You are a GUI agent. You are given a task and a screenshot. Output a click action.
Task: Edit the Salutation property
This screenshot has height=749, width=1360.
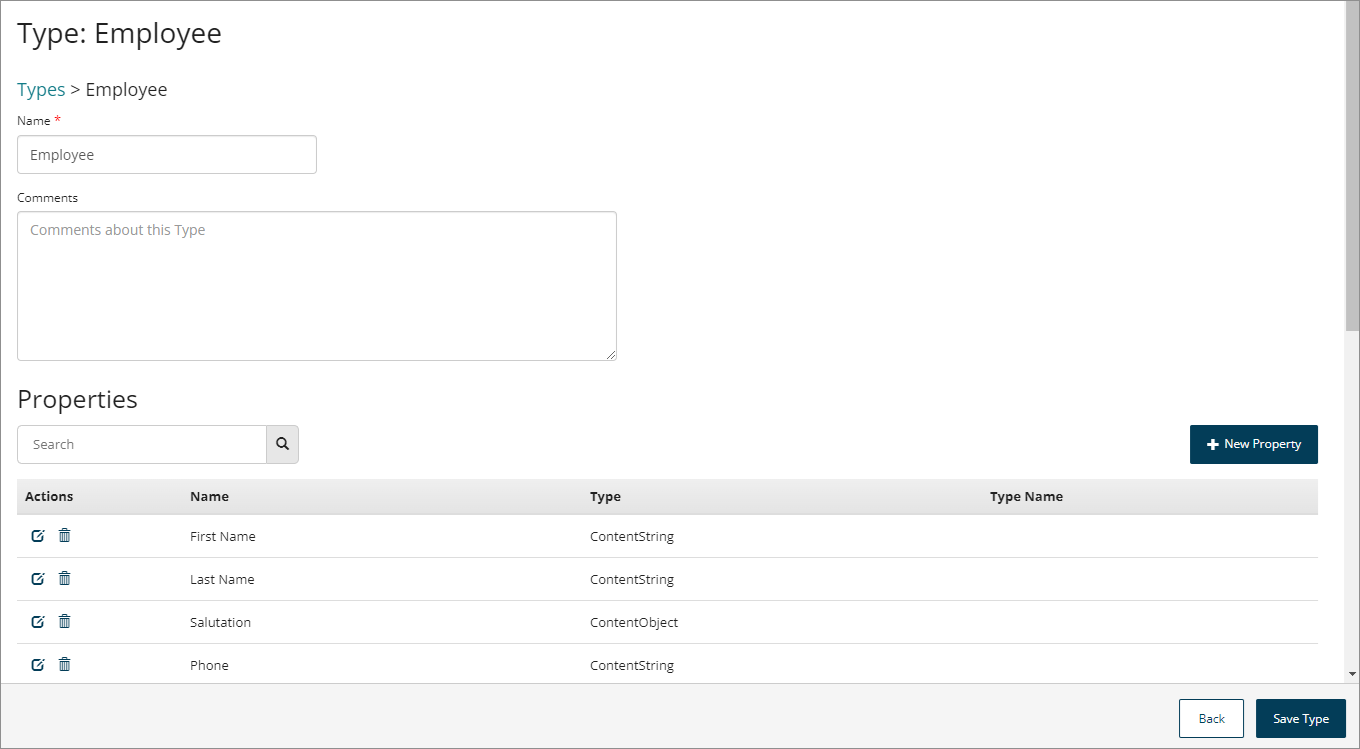[x=38, y=622]
